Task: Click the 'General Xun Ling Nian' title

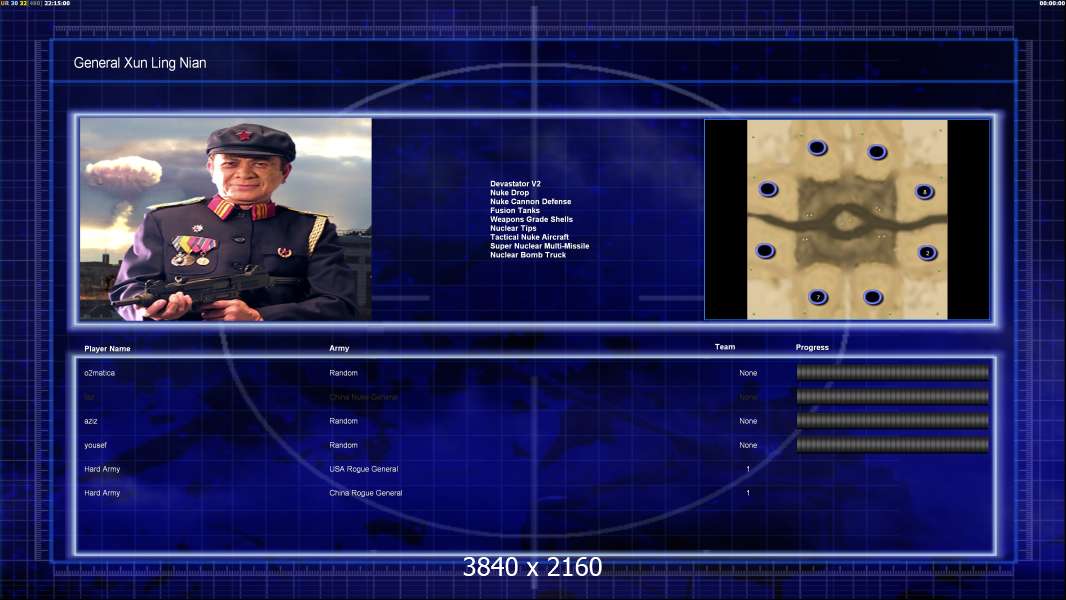Action: click(140, 63)
